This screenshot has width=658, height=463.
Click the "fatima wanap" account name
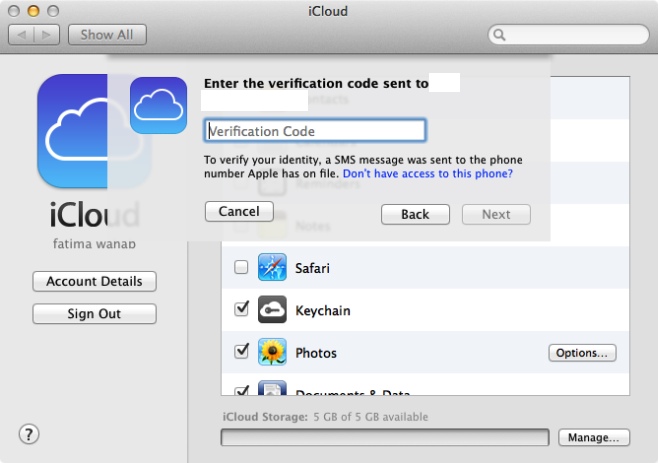click(x=94, y=243)
